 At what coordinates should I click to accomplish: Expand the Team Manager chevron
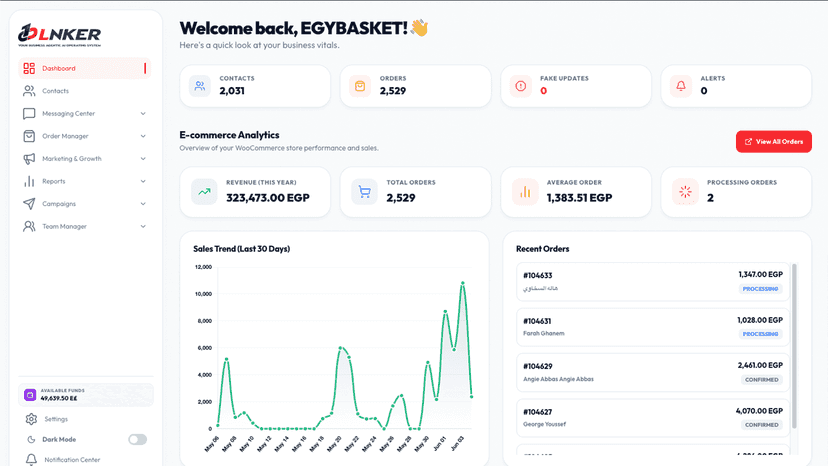tap(143, 227)
